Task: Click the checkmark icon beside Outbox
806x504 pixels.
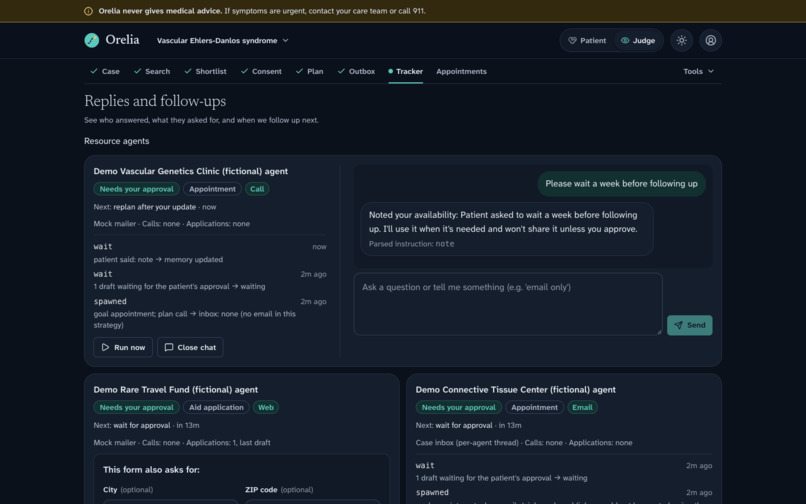Action: click(x=341, y=71)
